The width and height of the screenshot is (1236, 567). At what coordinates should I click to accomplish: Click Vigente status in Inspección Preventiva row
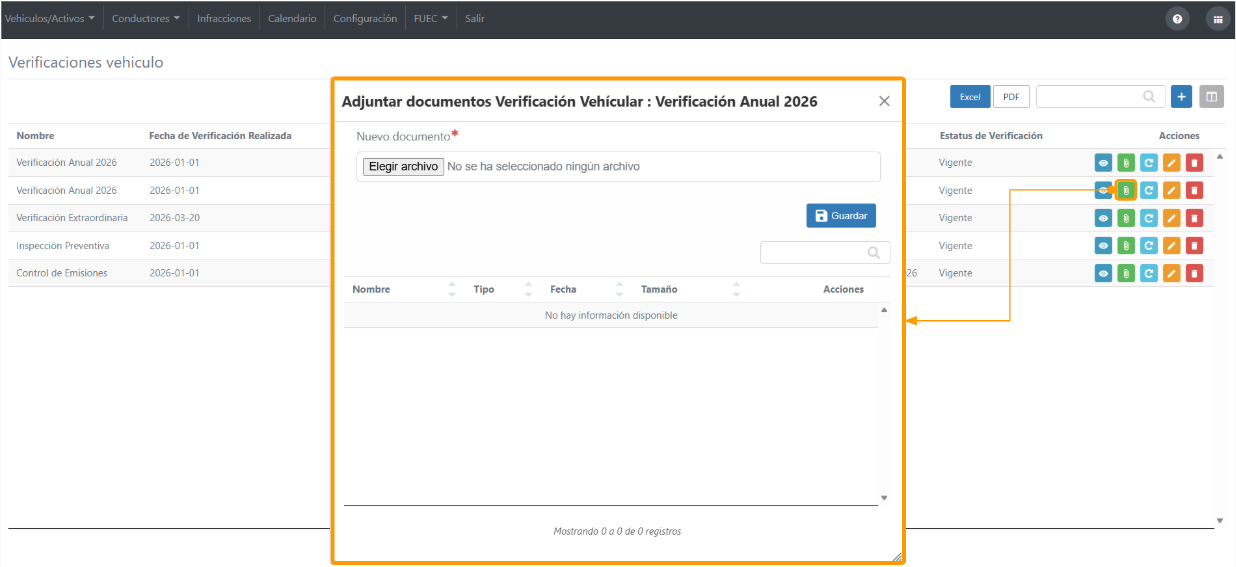click(955, 245)
